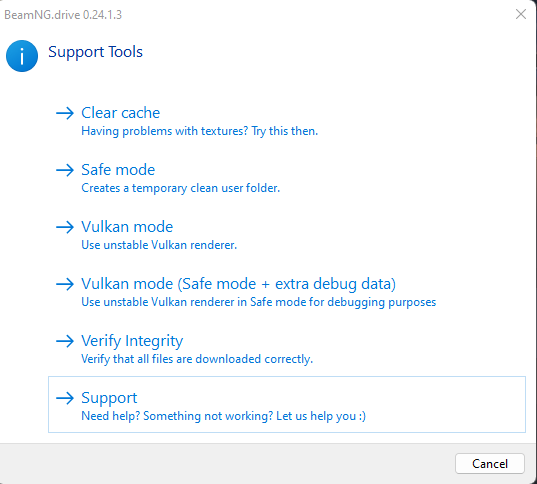This screenshot has width=537, height=484.
Task: Click the arrow icon beside Verify Integrity
Action: click(65, 341)
